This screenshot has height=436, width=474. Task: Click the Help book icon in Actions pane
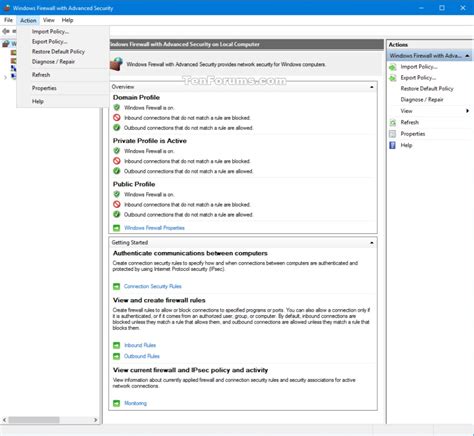[x=393, y=145]
